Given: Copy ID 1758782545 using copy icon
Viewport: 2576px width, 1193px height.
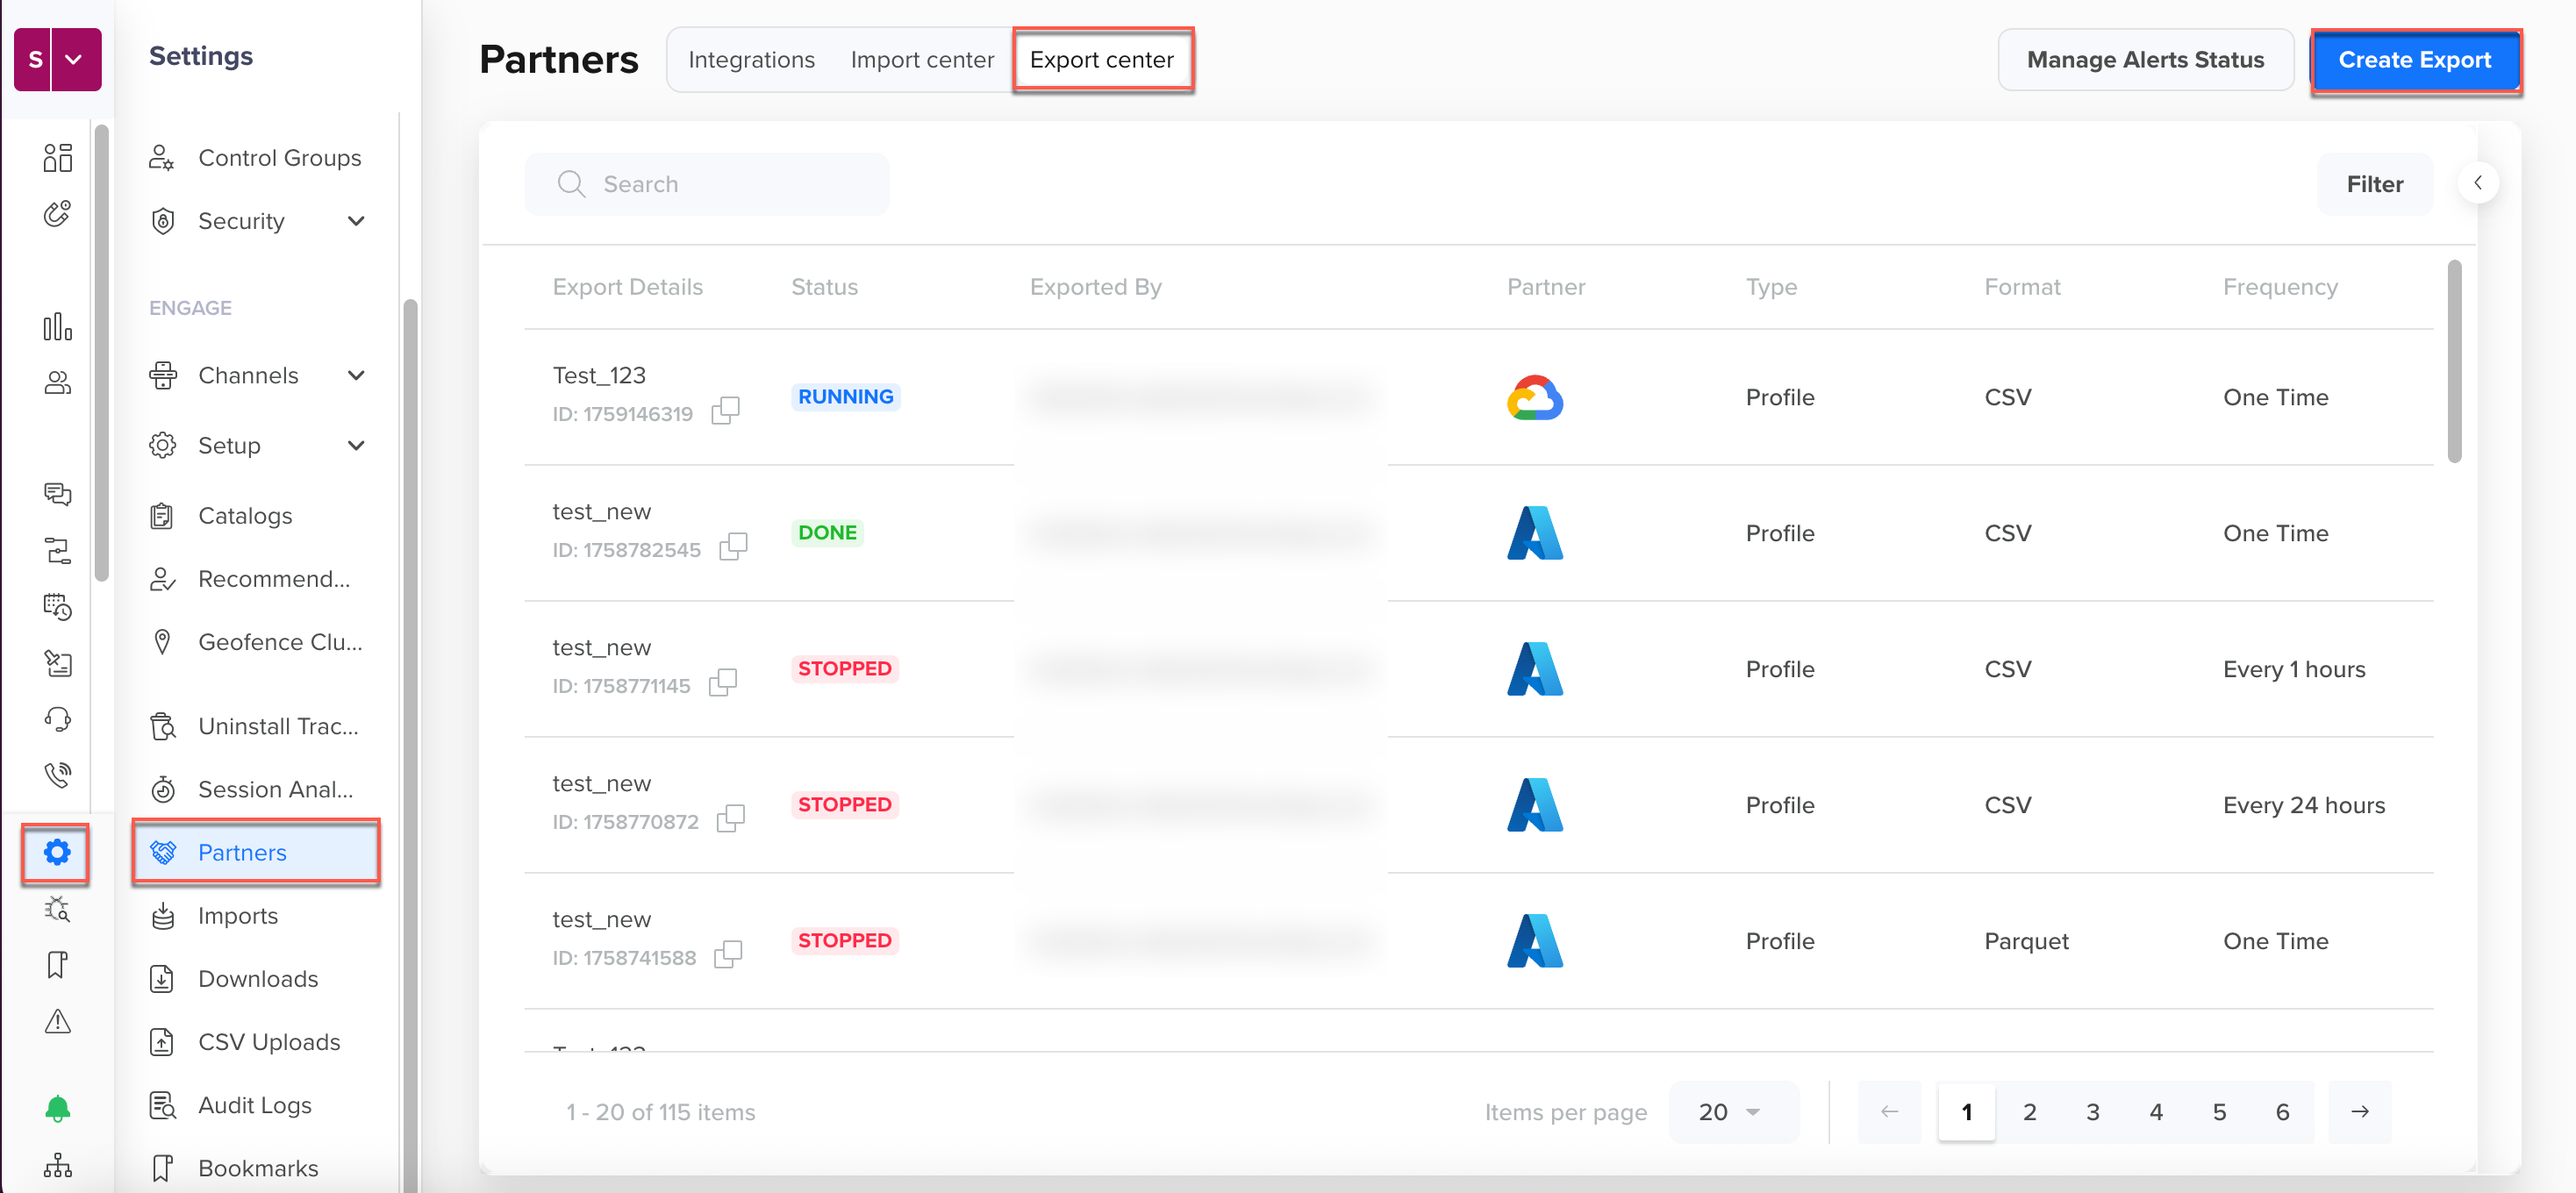Looking at the screenshot, I should [733, 547].
